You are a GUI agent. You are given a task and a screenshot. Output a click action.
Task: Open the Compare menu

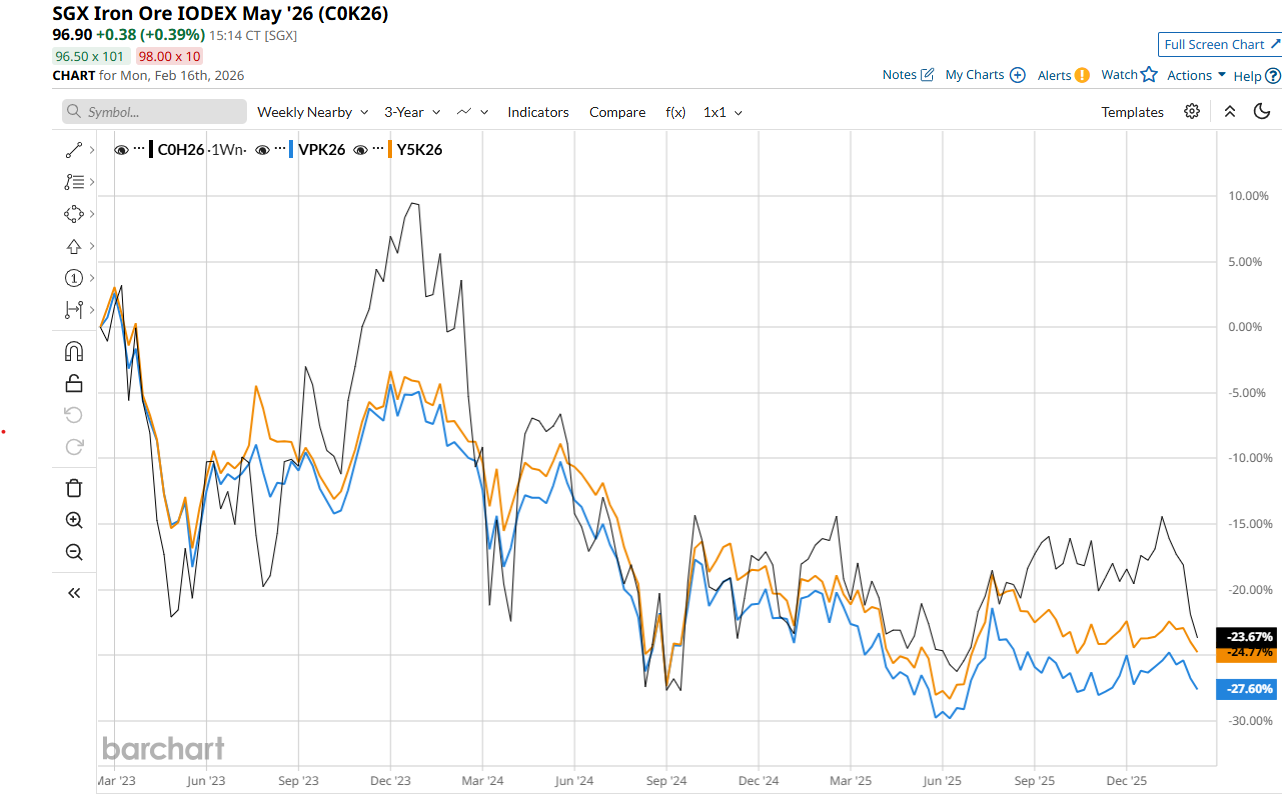pos(617,112)
